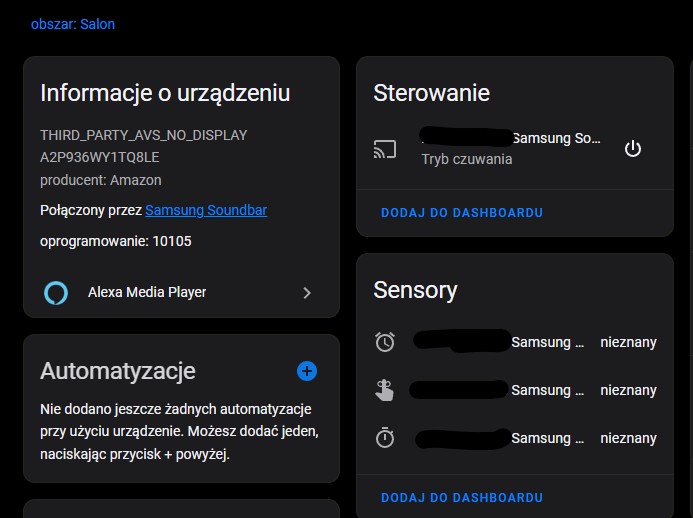The width and height of the screenshot is (693, 518).
Task: Click the hand tap gesture sensor icon
Action: pos(385,390)
